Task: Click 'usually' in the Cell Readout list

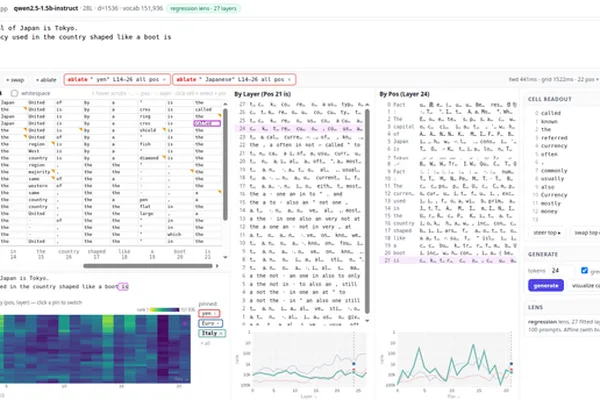Action: pos(553,179)
